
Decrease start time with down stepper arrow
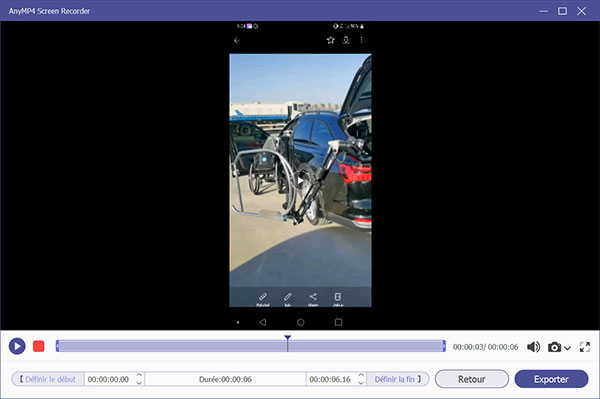pyautogui.click(x=139, y=383)
